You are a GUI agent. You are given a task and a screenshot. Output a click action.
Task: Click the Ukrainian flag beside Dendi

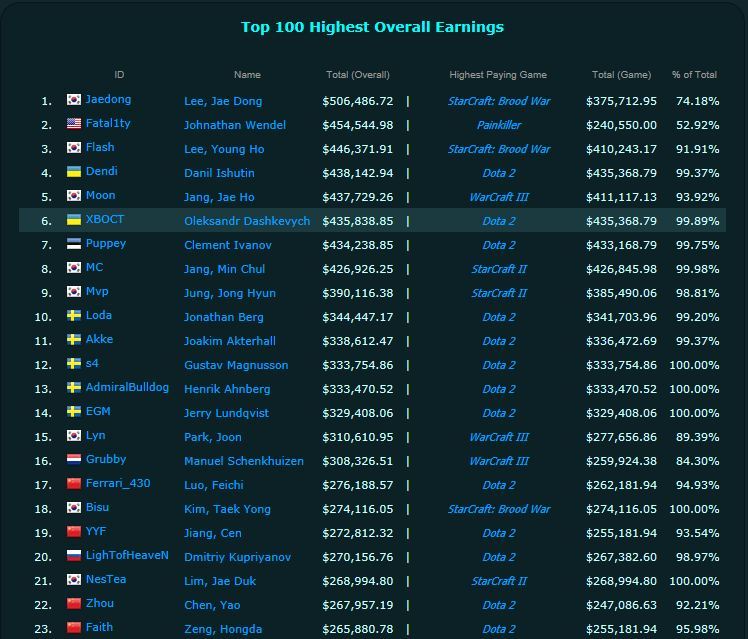point(74,172)
